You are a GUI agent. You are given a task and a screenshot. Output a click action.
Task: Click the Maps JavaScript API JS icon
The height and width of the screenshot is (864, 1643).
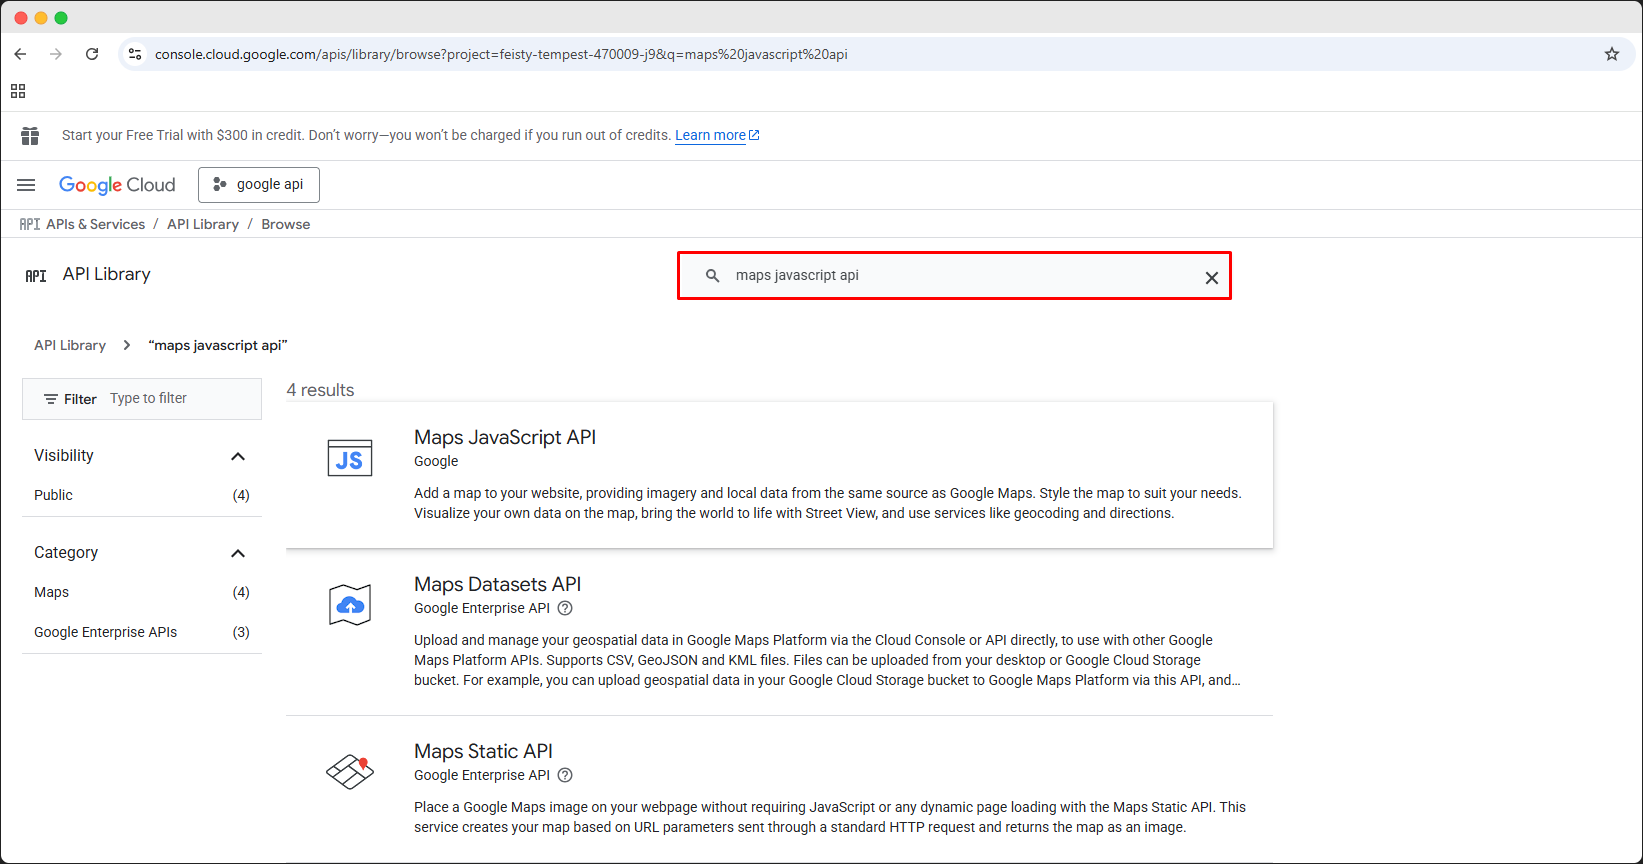(x=350, y=459)
